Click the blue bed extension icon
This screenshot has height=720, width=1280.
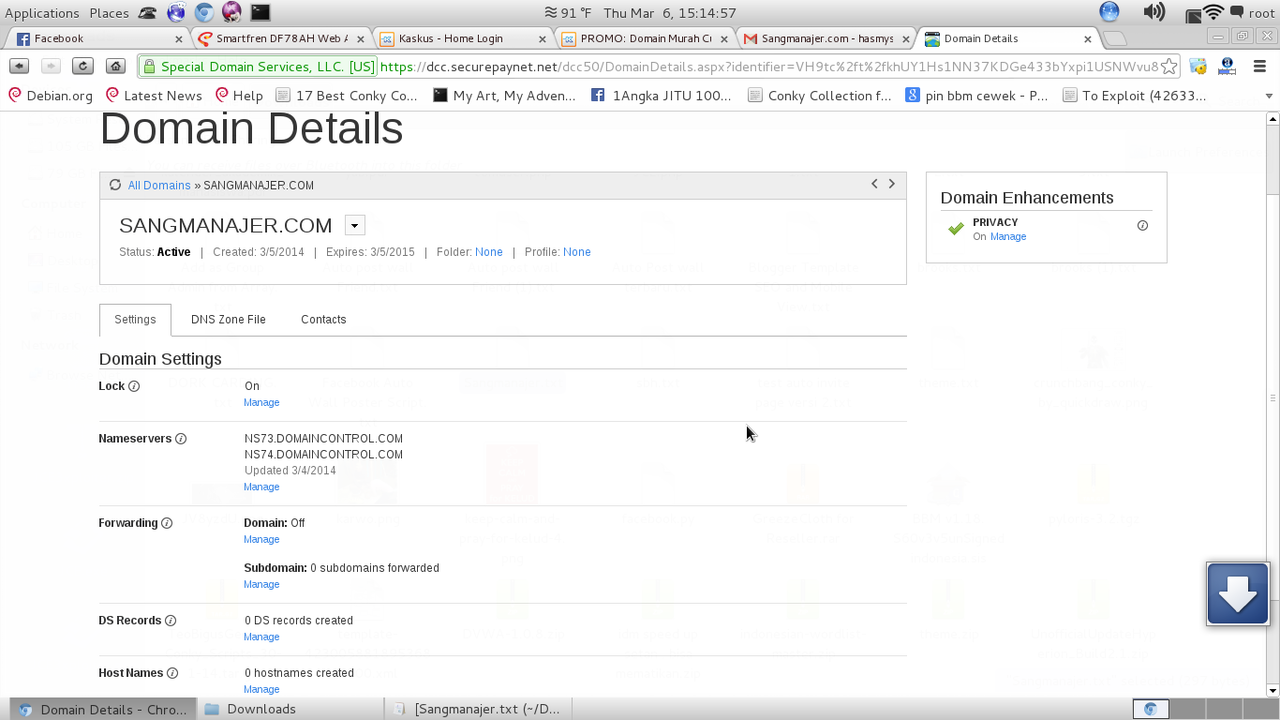pos(1228,67)
